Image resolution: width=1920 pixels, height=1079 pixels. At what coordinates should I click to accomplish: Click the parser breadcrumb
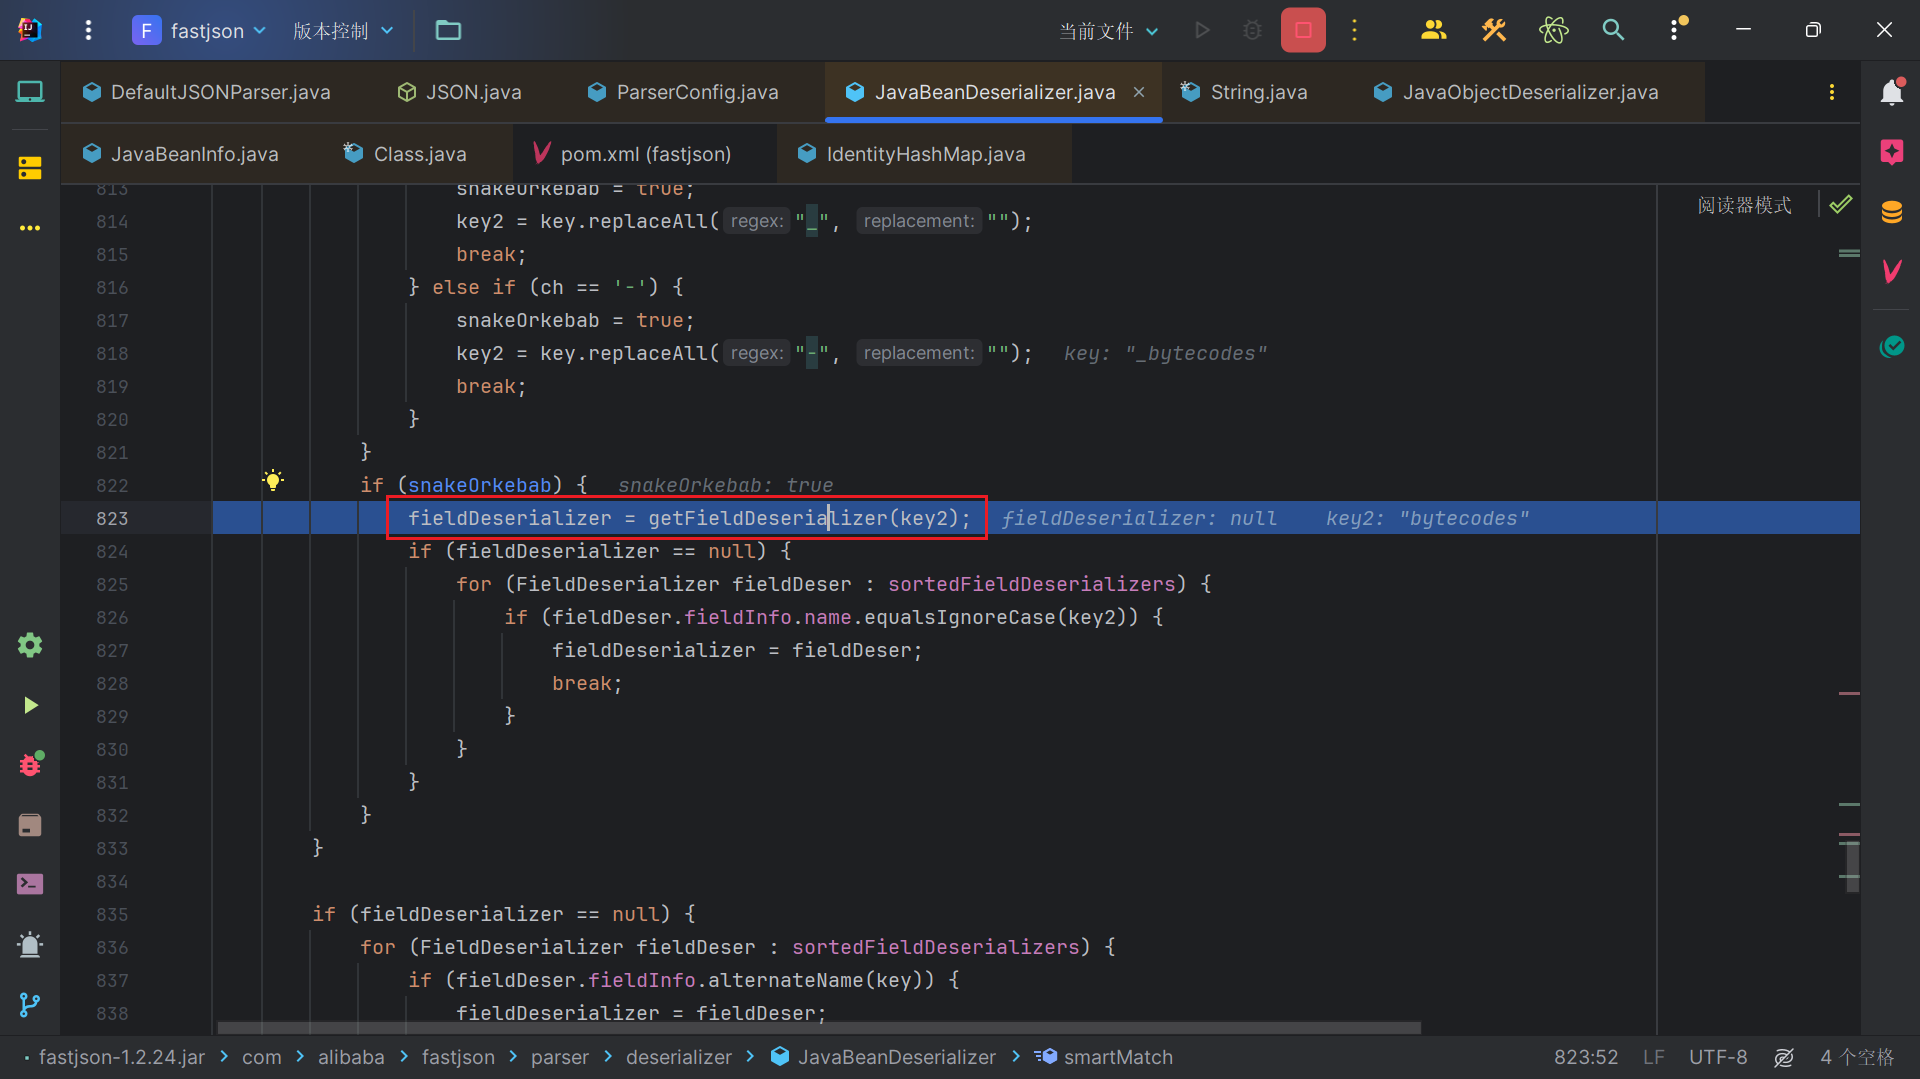(560, 1057)
